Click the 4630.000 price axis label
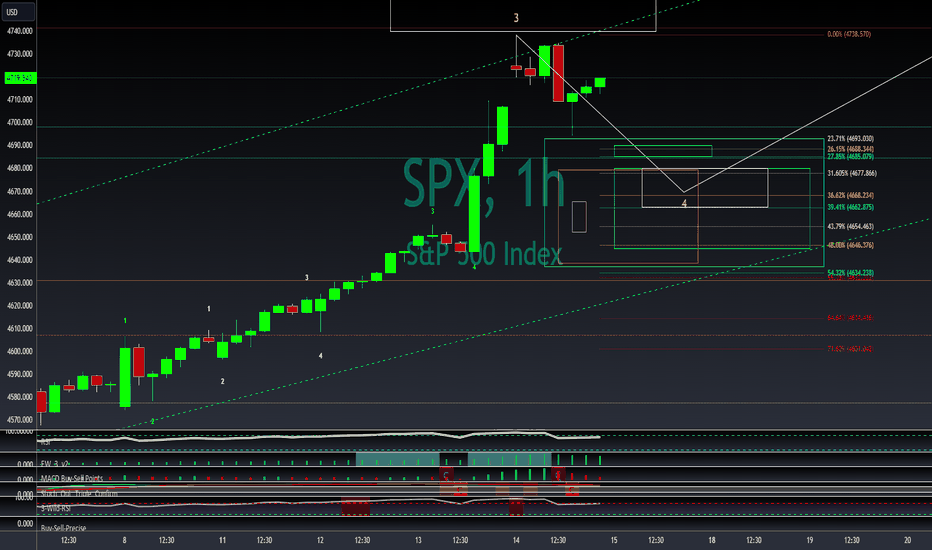The height and width of the screenshot is (550, 932). (20, 283)
